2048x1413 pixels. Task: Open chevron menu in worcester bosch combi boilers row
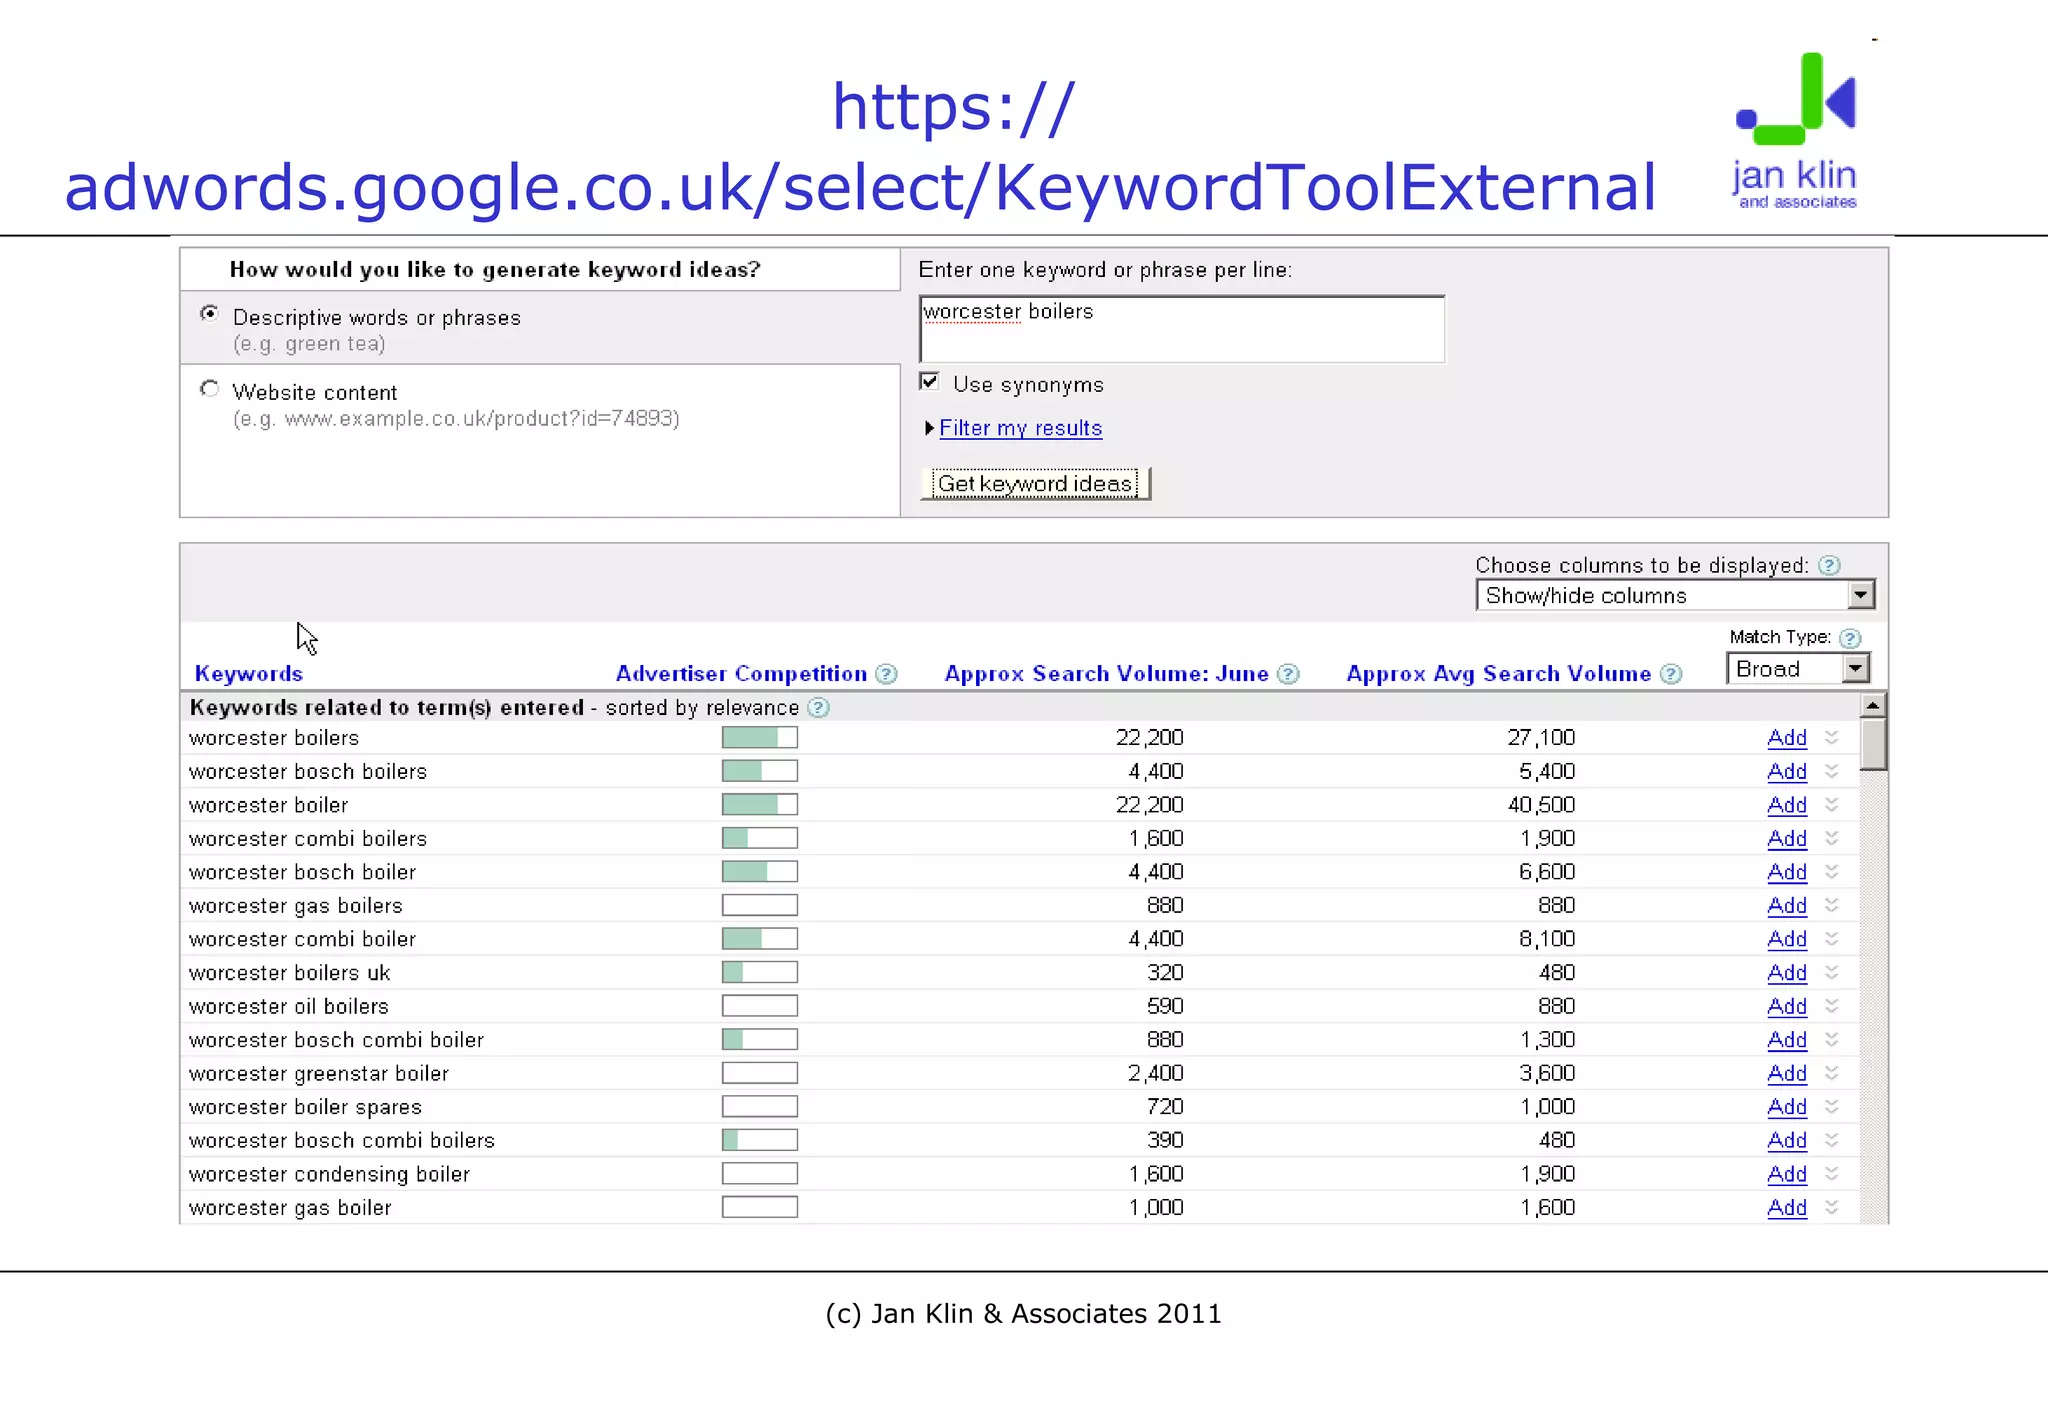[1832, 1140]
